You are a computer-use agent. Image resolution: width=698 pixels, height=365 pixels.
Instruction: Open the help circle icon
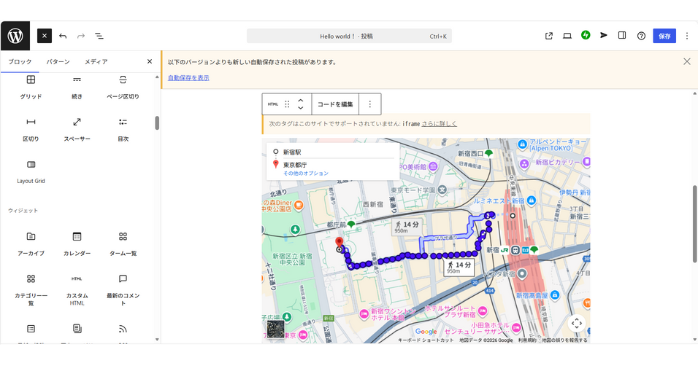click(641, 36)
